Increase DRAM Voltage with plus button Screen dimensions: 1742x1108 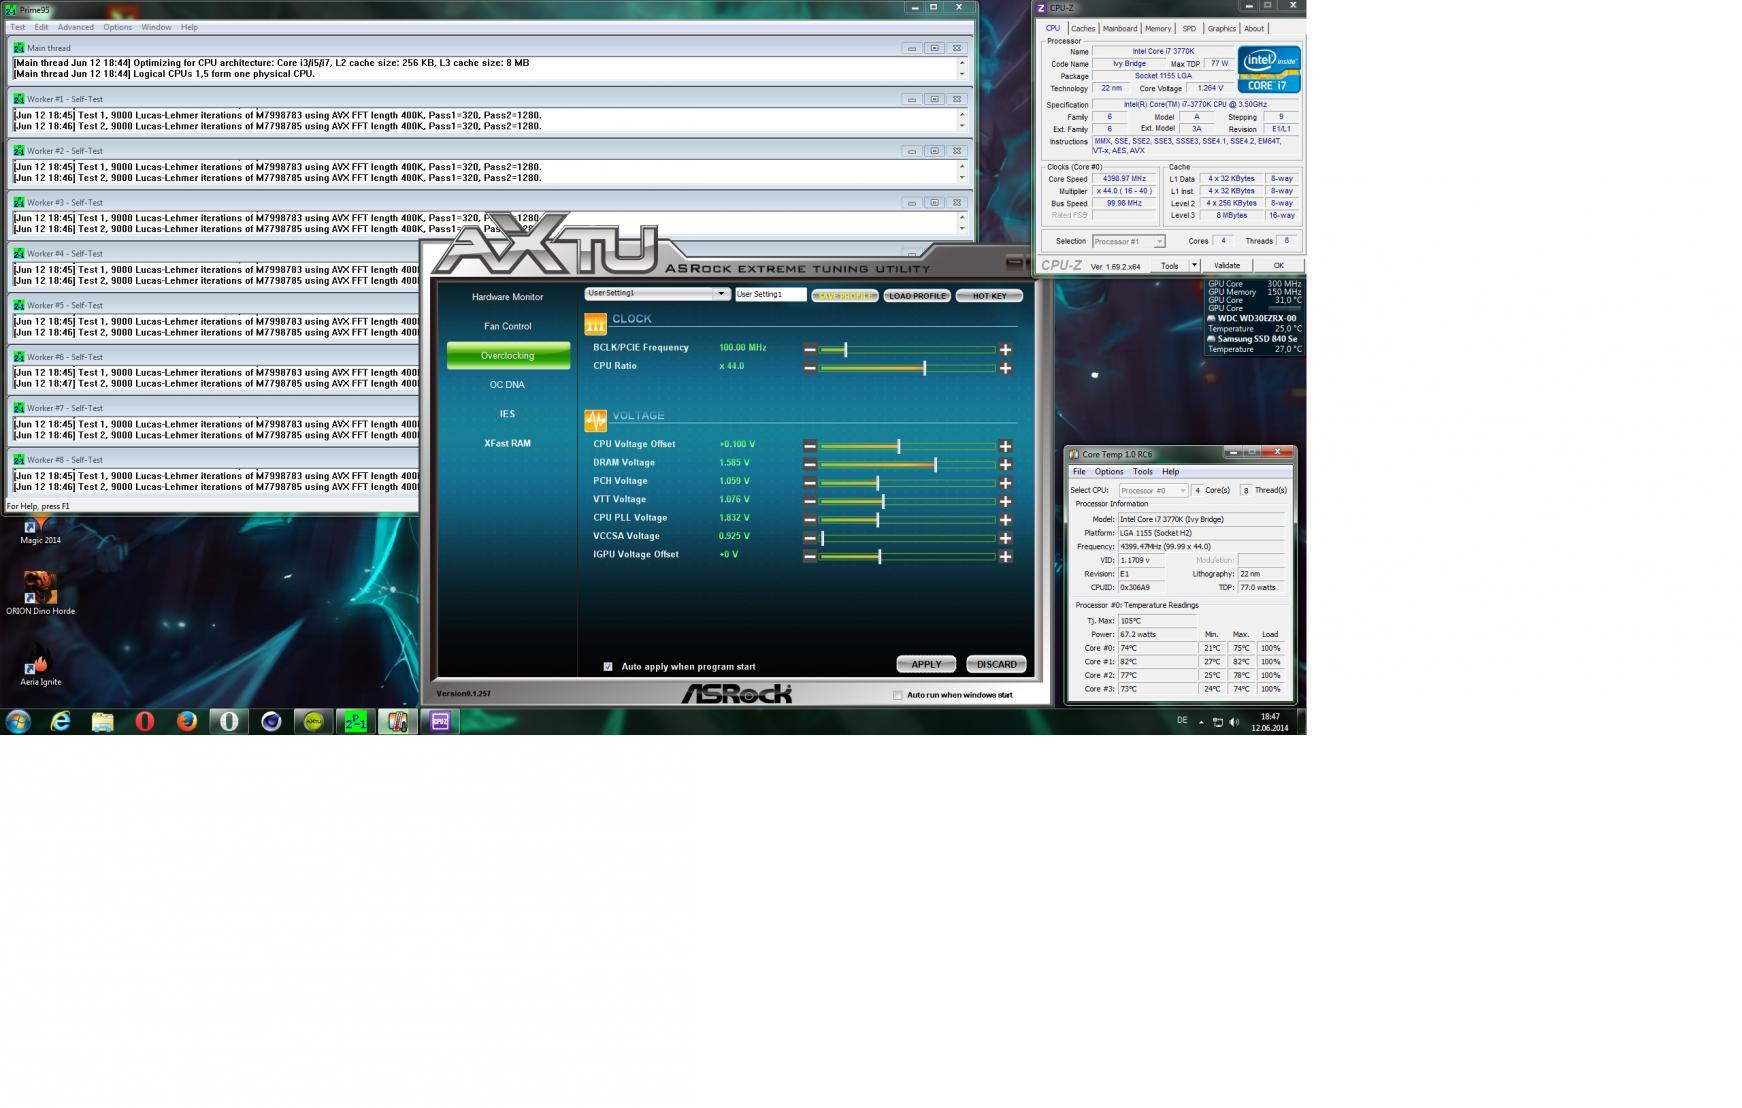1005,465
